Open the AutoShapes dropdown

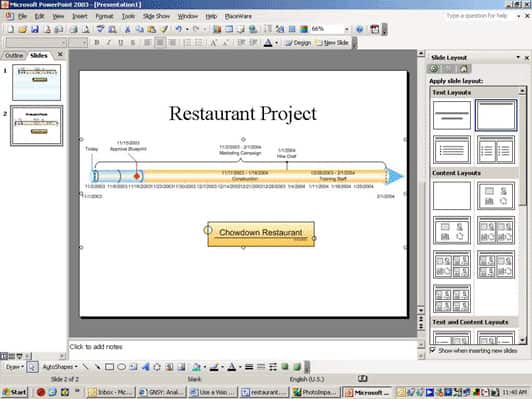60,367
